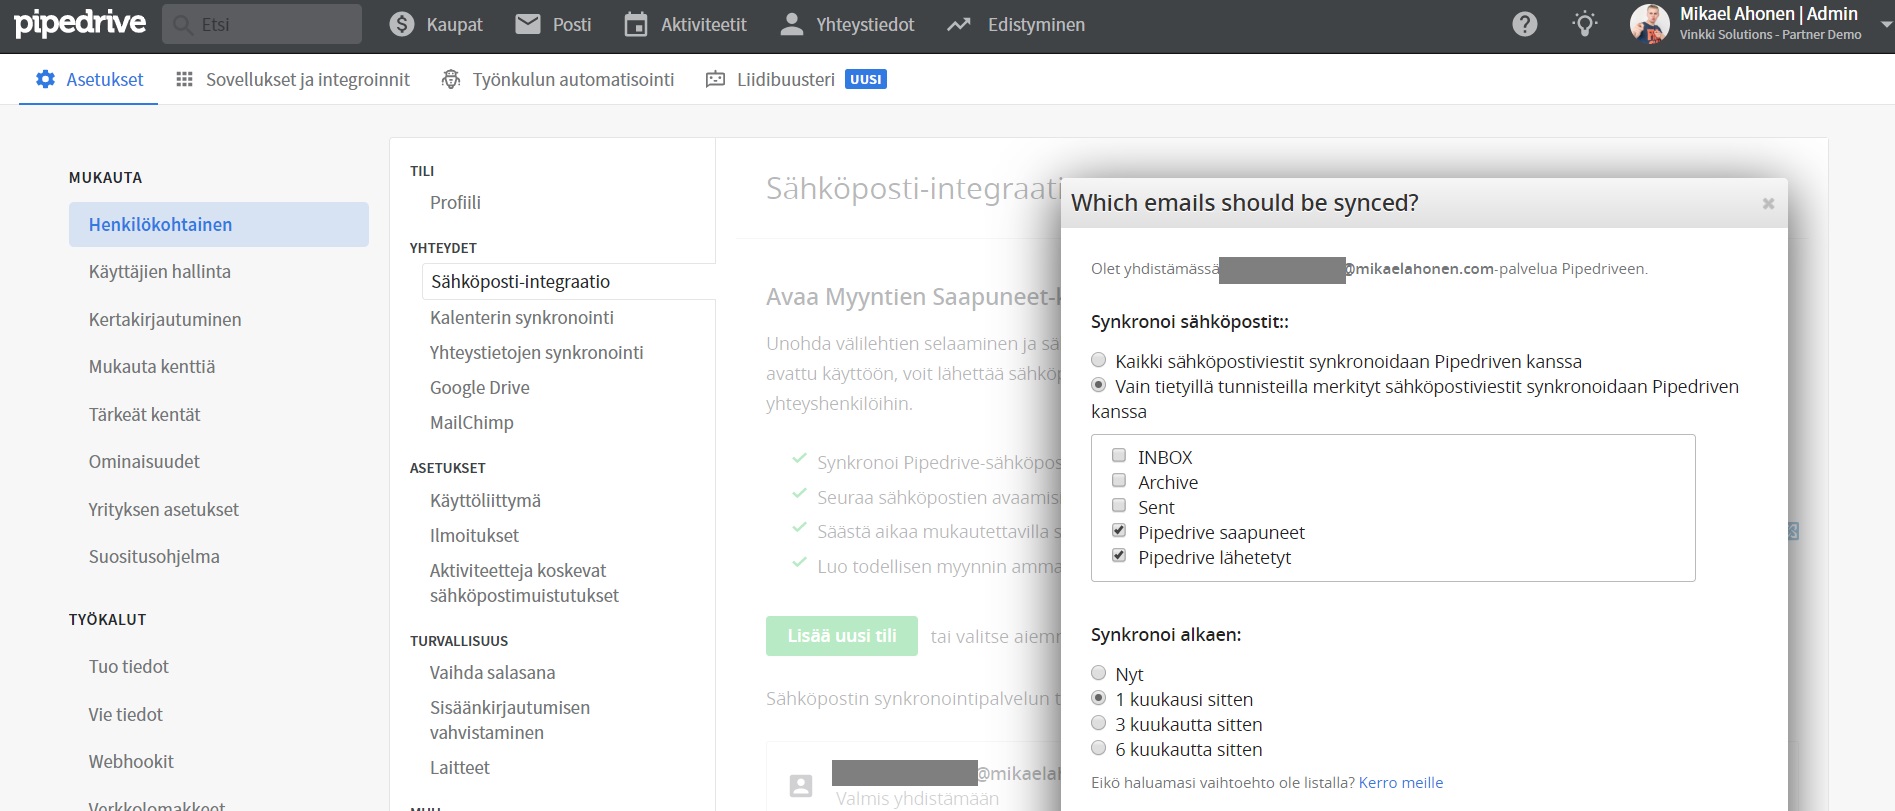This screenshot has width=1895, height=811.
Task: Close the email sync dialog
Action: click(x=1768, y=203)
